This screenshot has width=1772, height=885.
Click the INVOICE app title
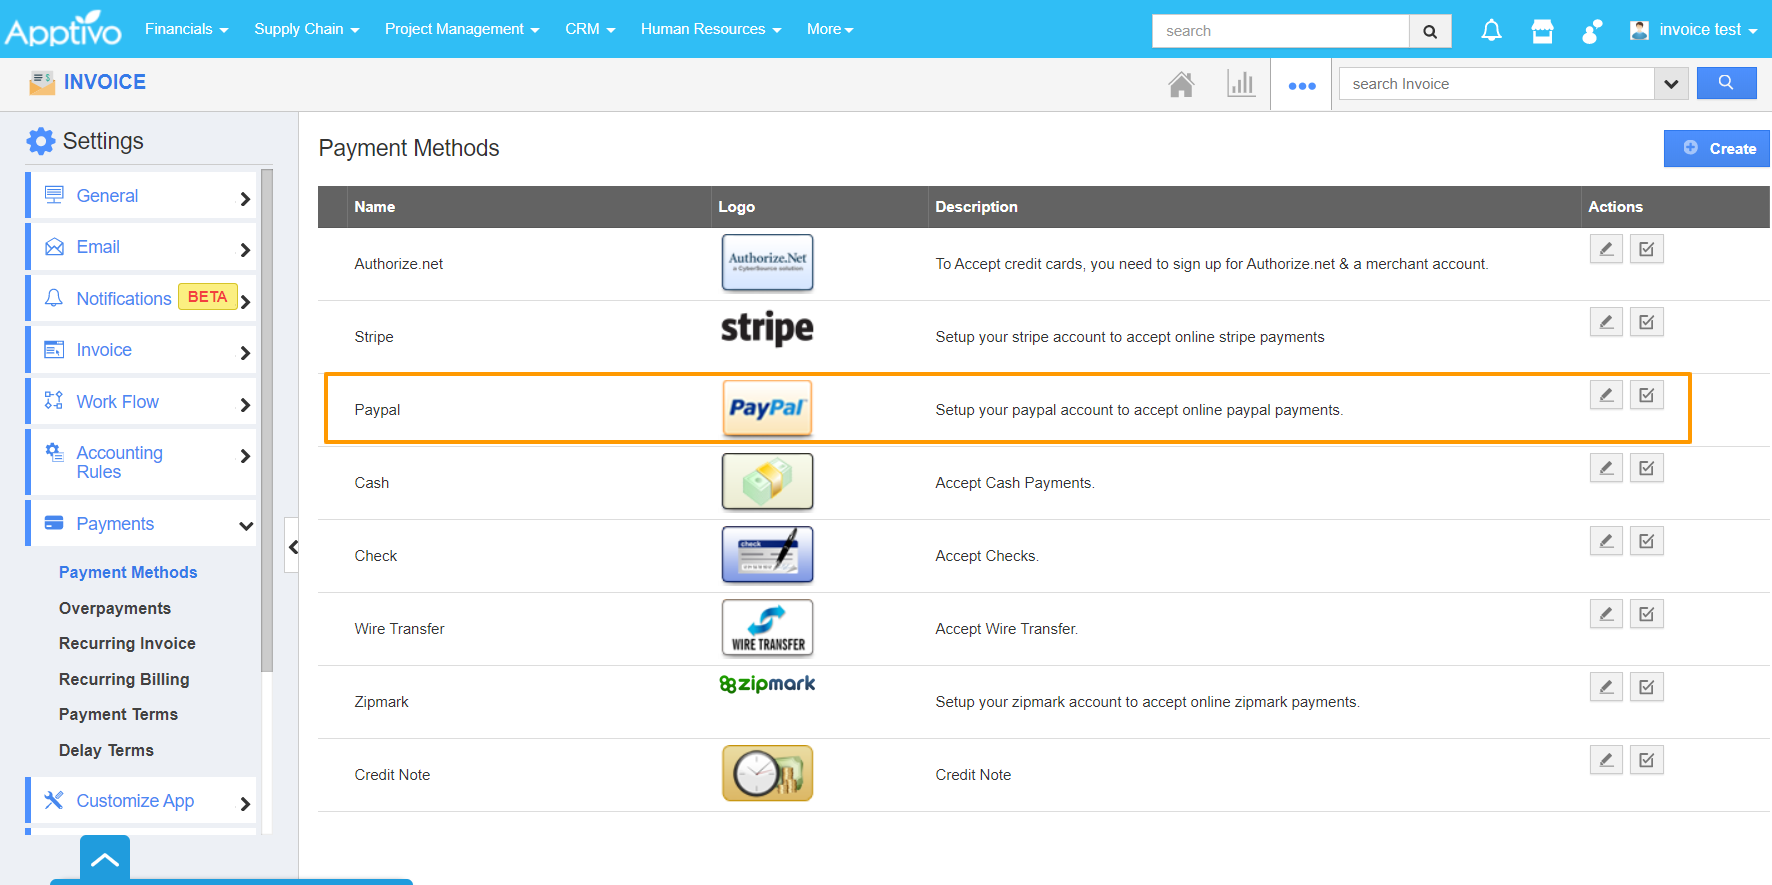tap(105, 82)
